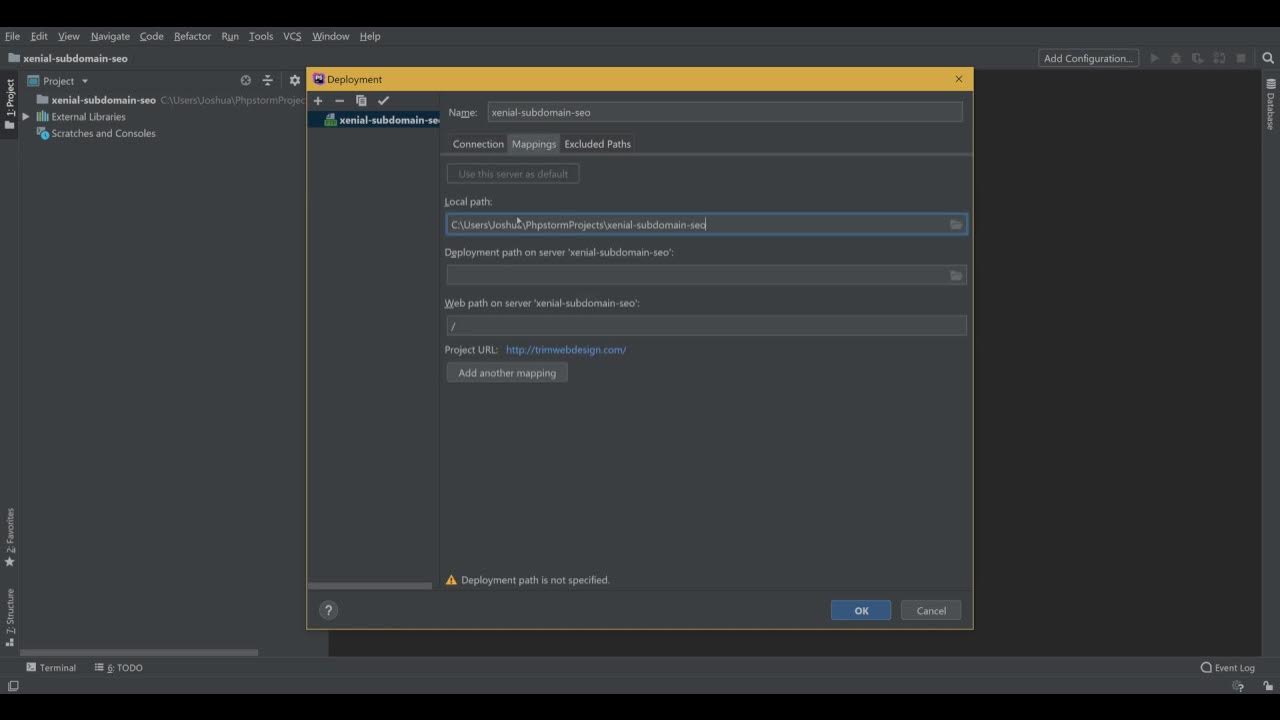Switch to Excluded Paths tab
Image resolution: width=1280 pixels, height=720 pixels.
[597, 144]
